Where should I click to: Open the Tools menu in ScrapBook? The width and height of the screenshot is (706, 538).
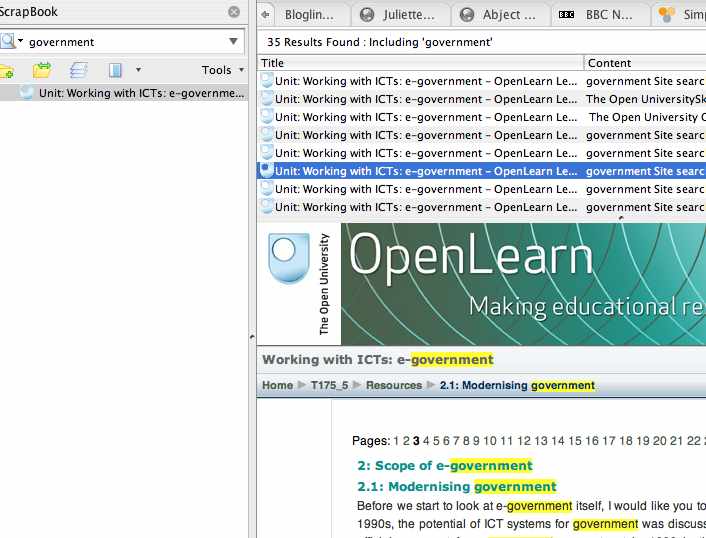click(x=222, y=70)
